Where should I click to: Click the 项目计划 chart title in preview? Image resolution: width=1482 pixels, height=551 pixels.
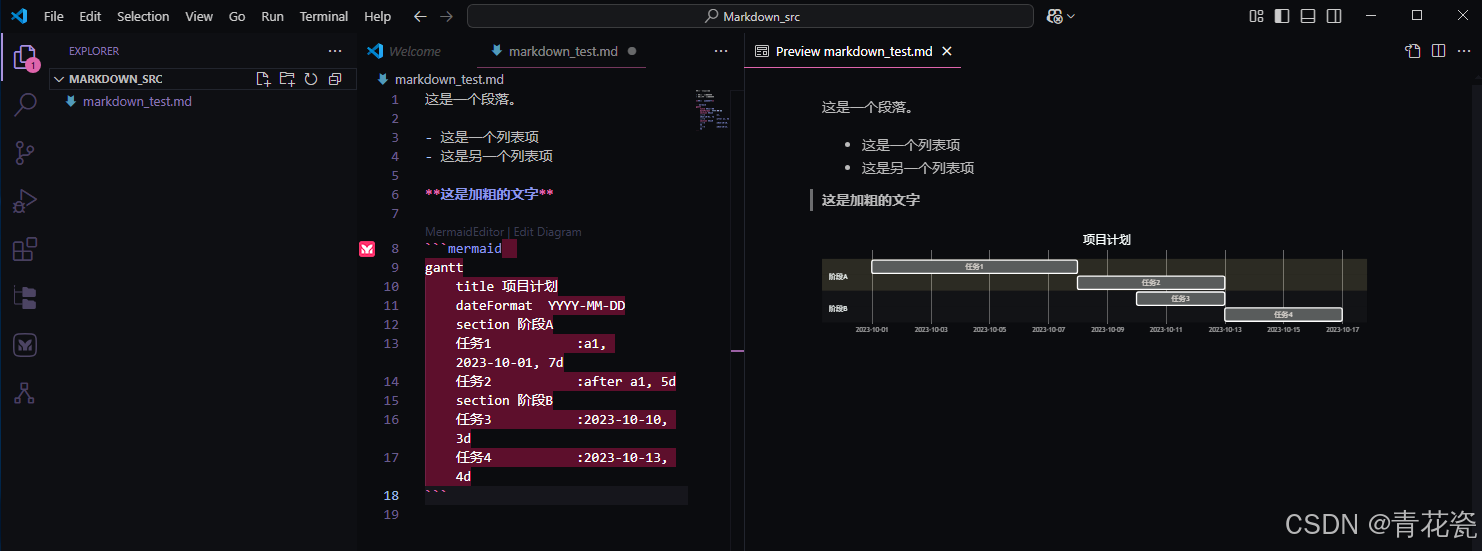1106,240
